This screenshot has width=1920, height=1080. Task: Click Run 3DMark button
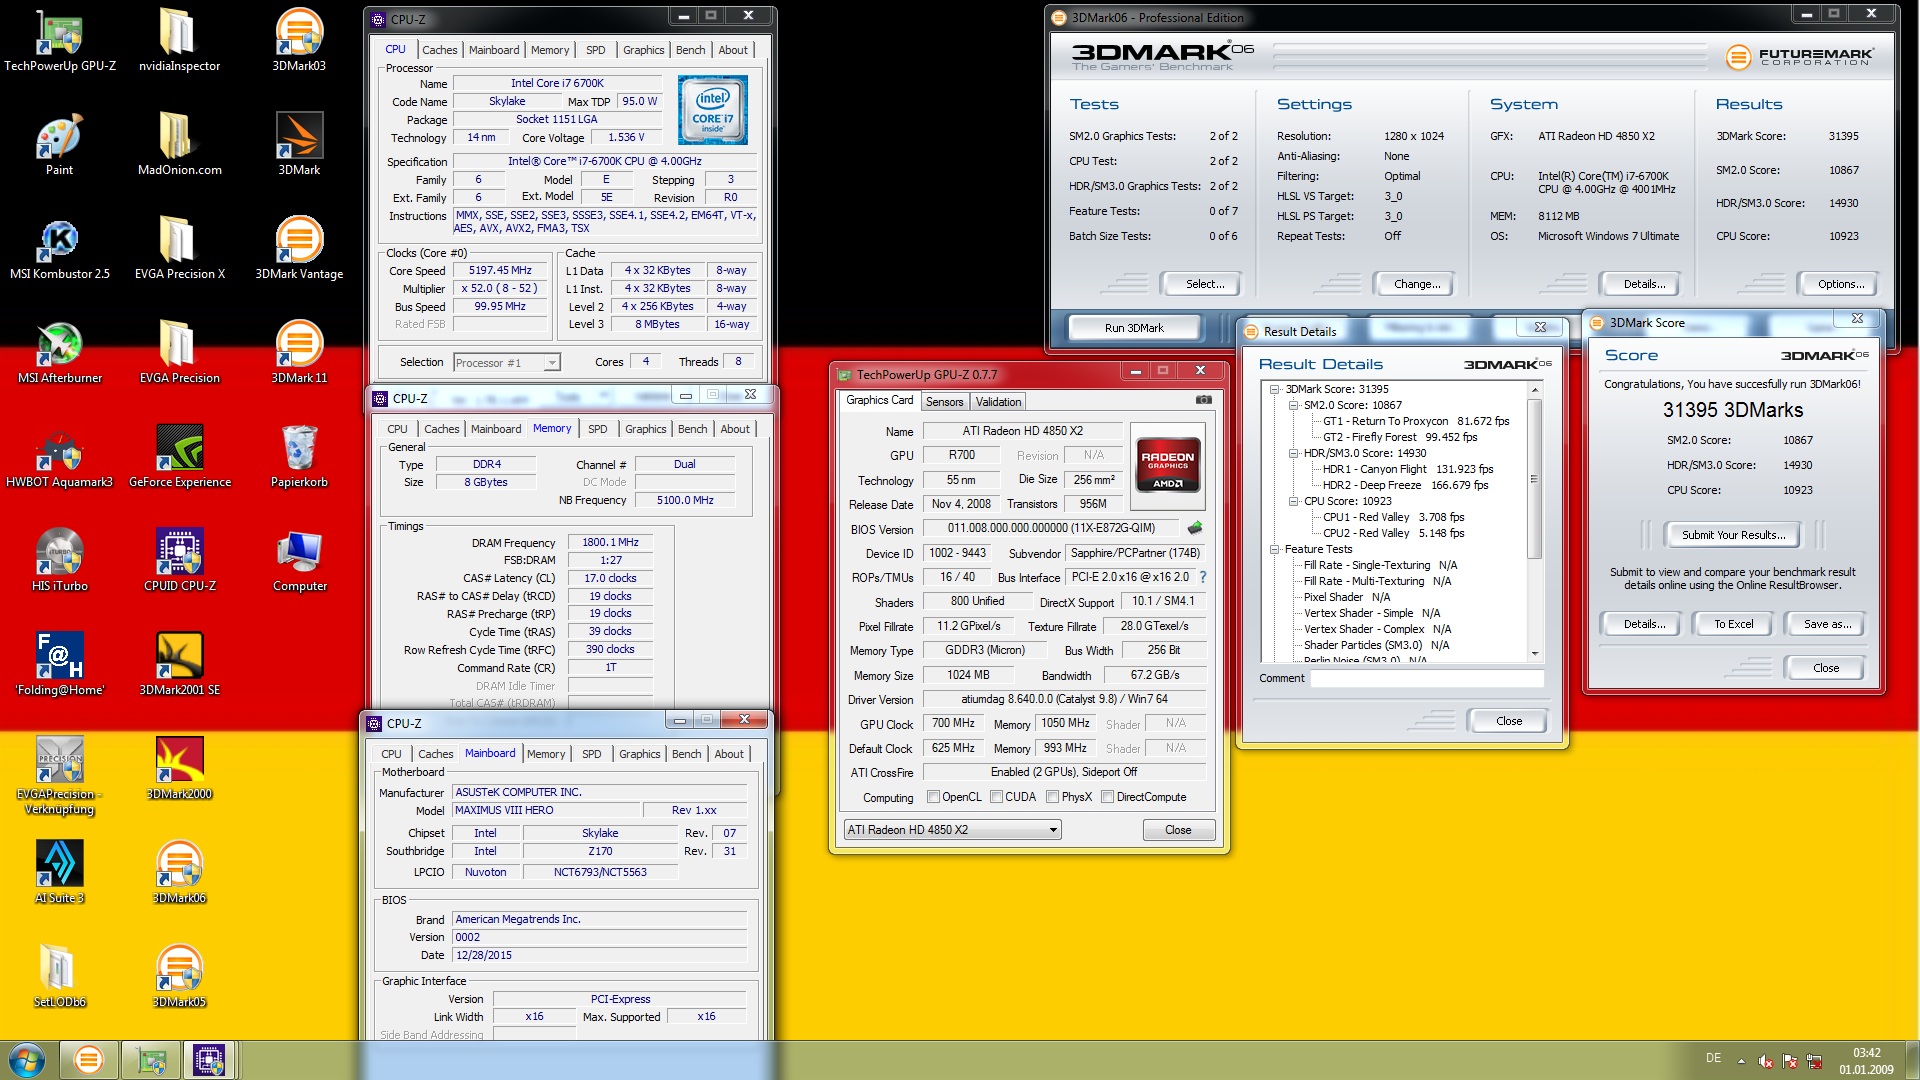1134,328
